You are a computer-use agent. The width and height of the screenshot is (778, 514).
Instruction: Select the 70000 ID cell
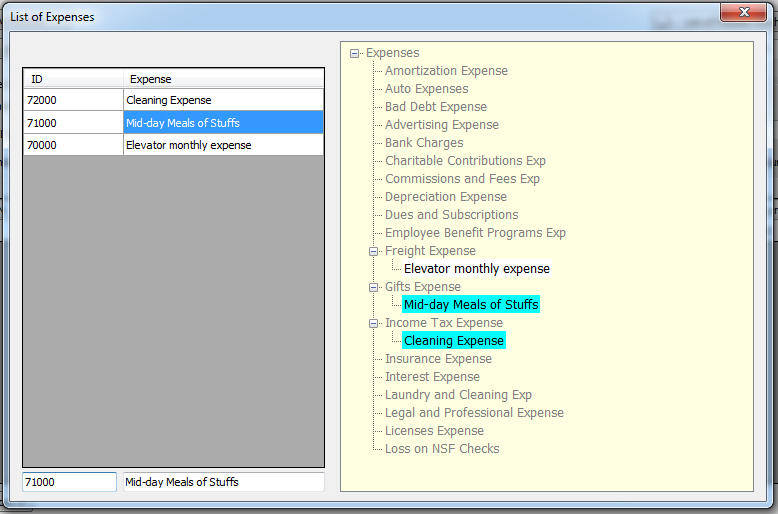point(73,145)
